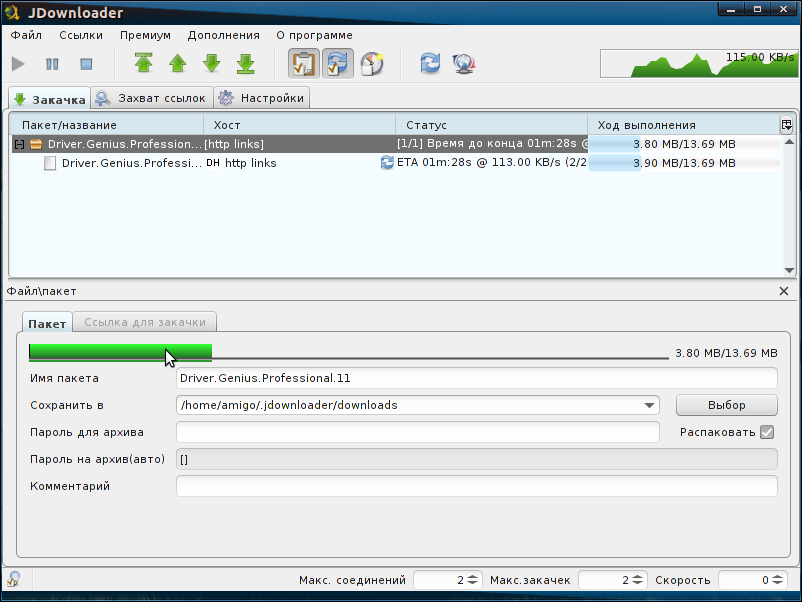Click the update globe icon
802x602 pixels.
tap(464, 63)
